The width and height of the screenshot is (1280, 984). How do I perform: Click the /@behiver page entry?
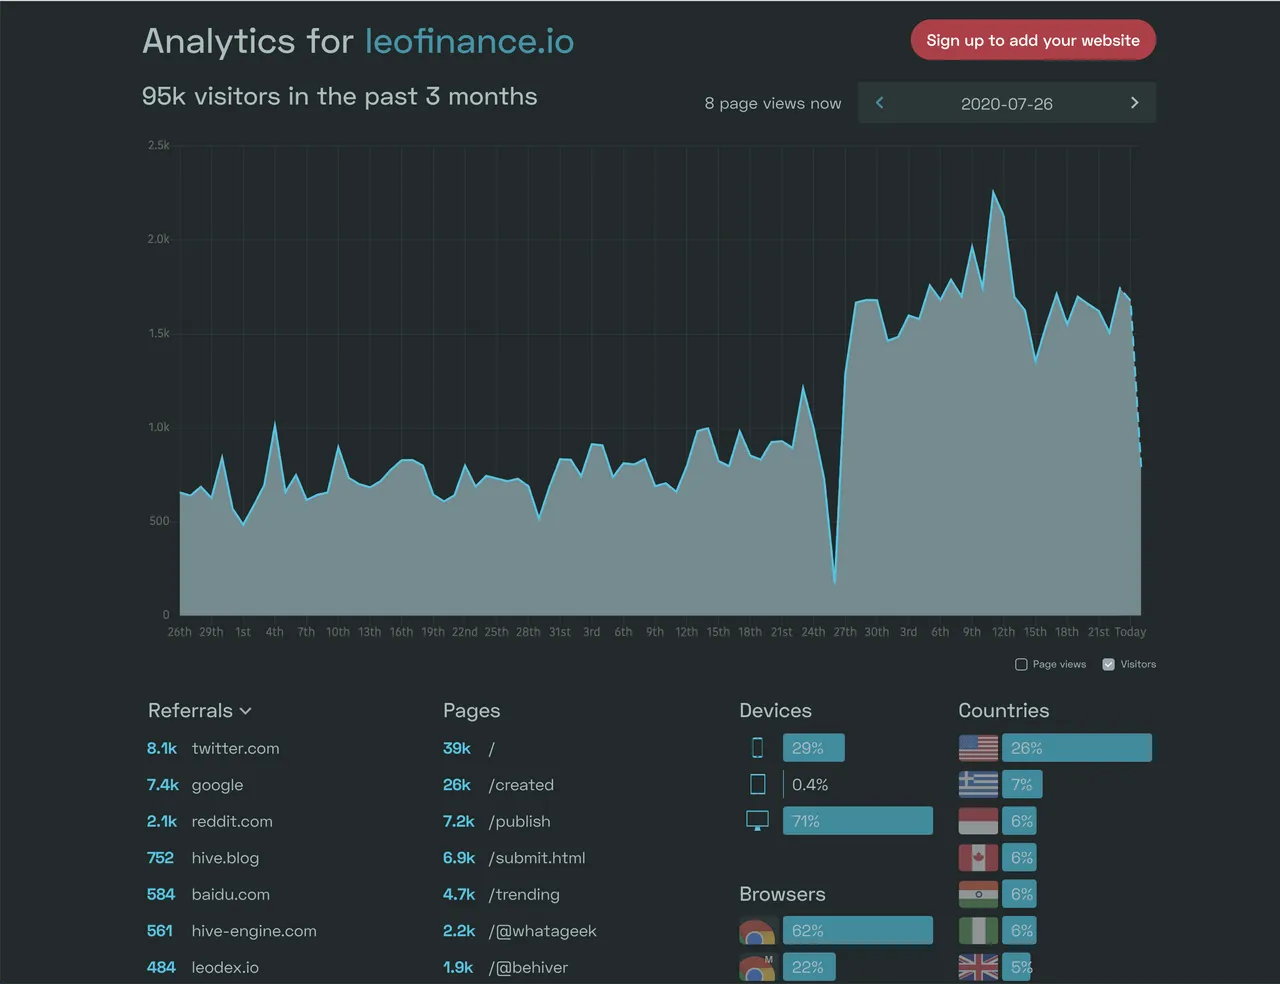(528, 967)
